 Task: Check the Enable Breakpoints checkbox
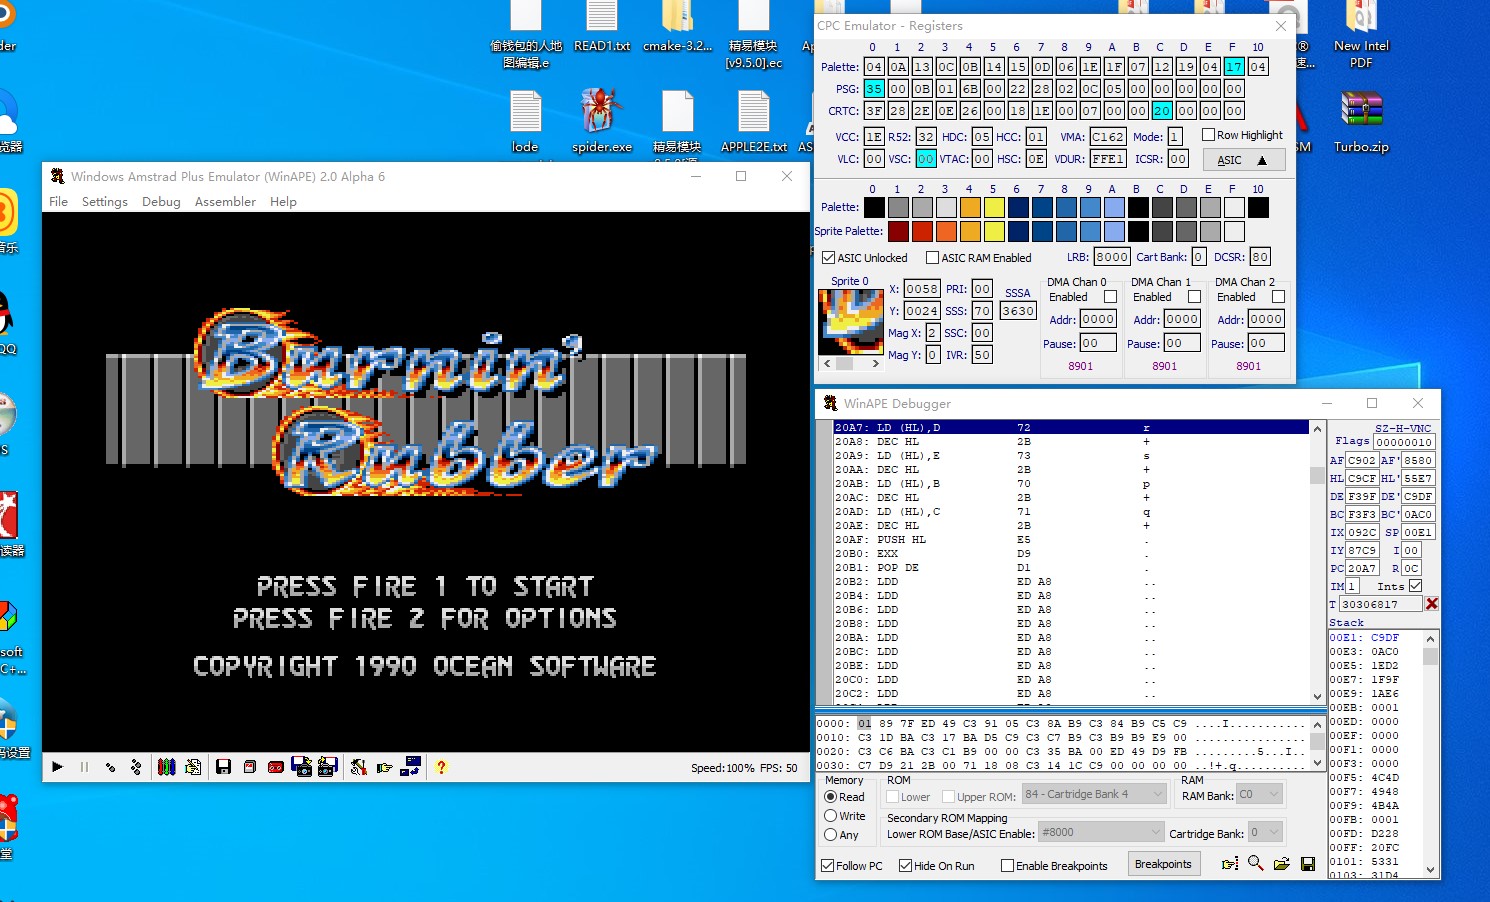pyautogui.click(x=1007, y=866)
